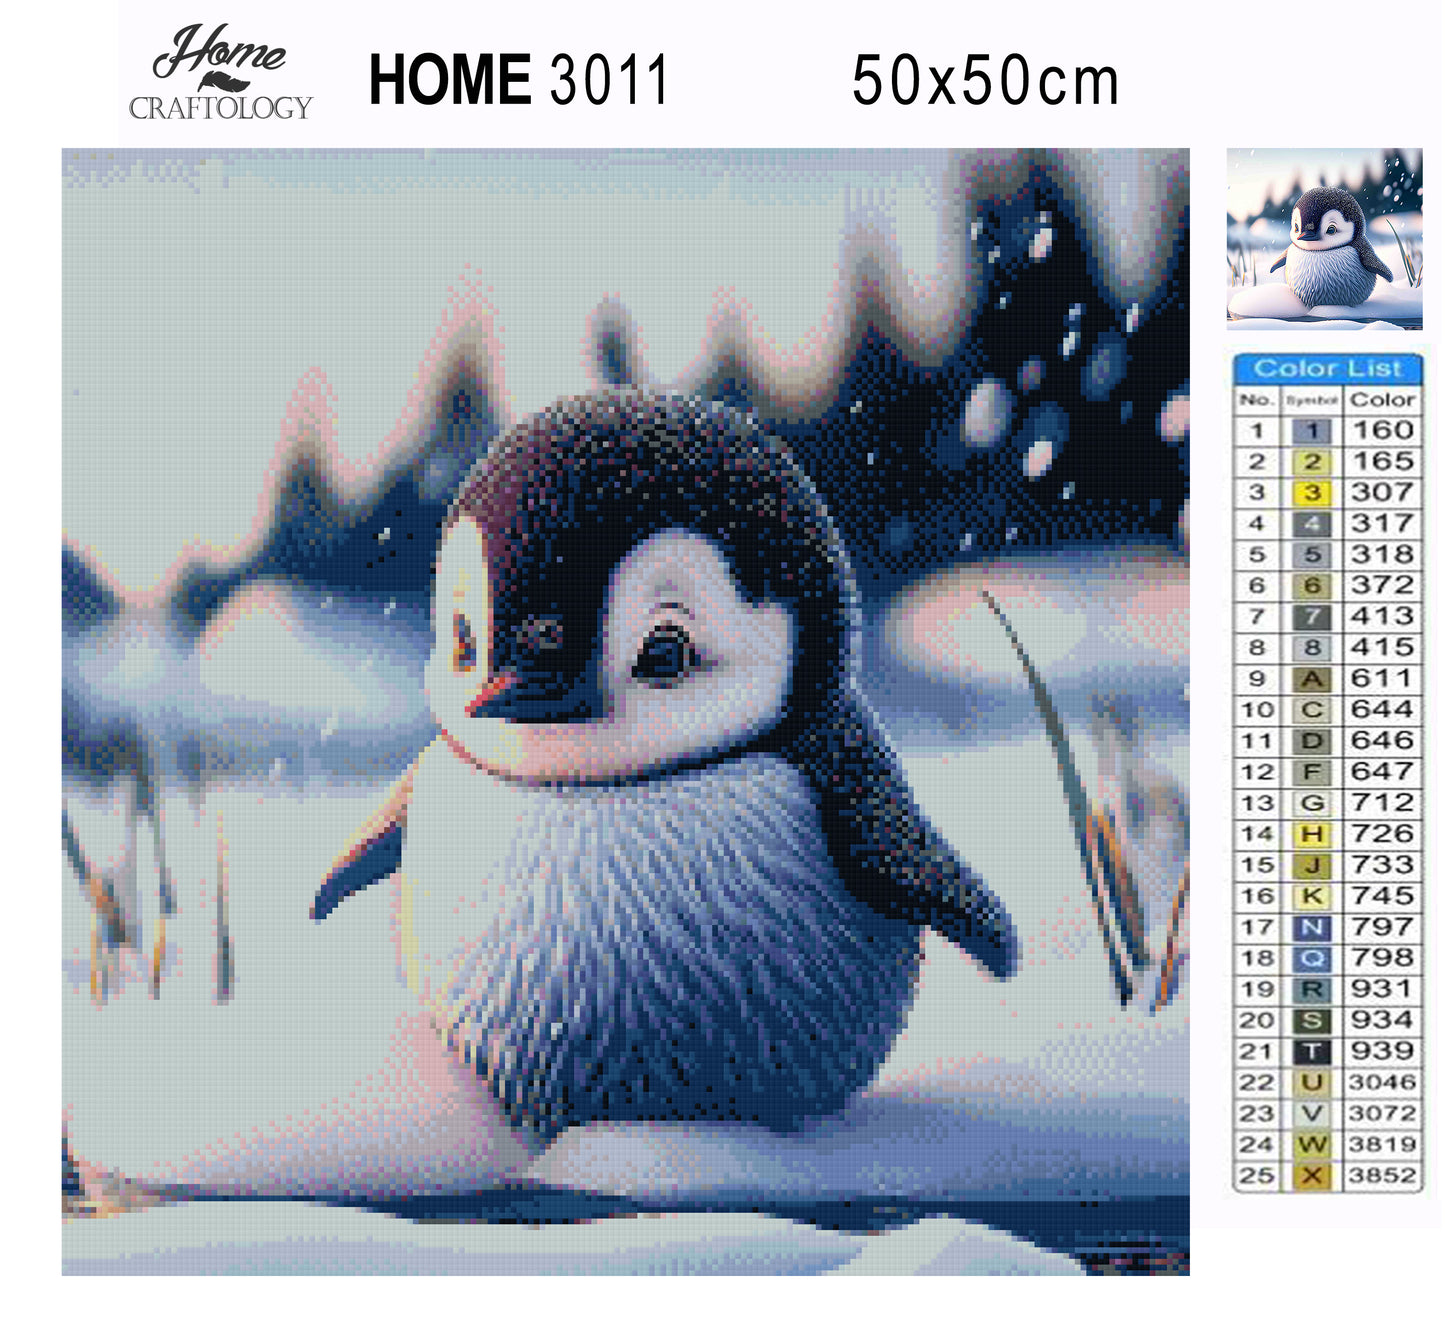Select color code 413 text
The height and width of the screenshot is (1327, 1445).
click(x=1382, y=616)
